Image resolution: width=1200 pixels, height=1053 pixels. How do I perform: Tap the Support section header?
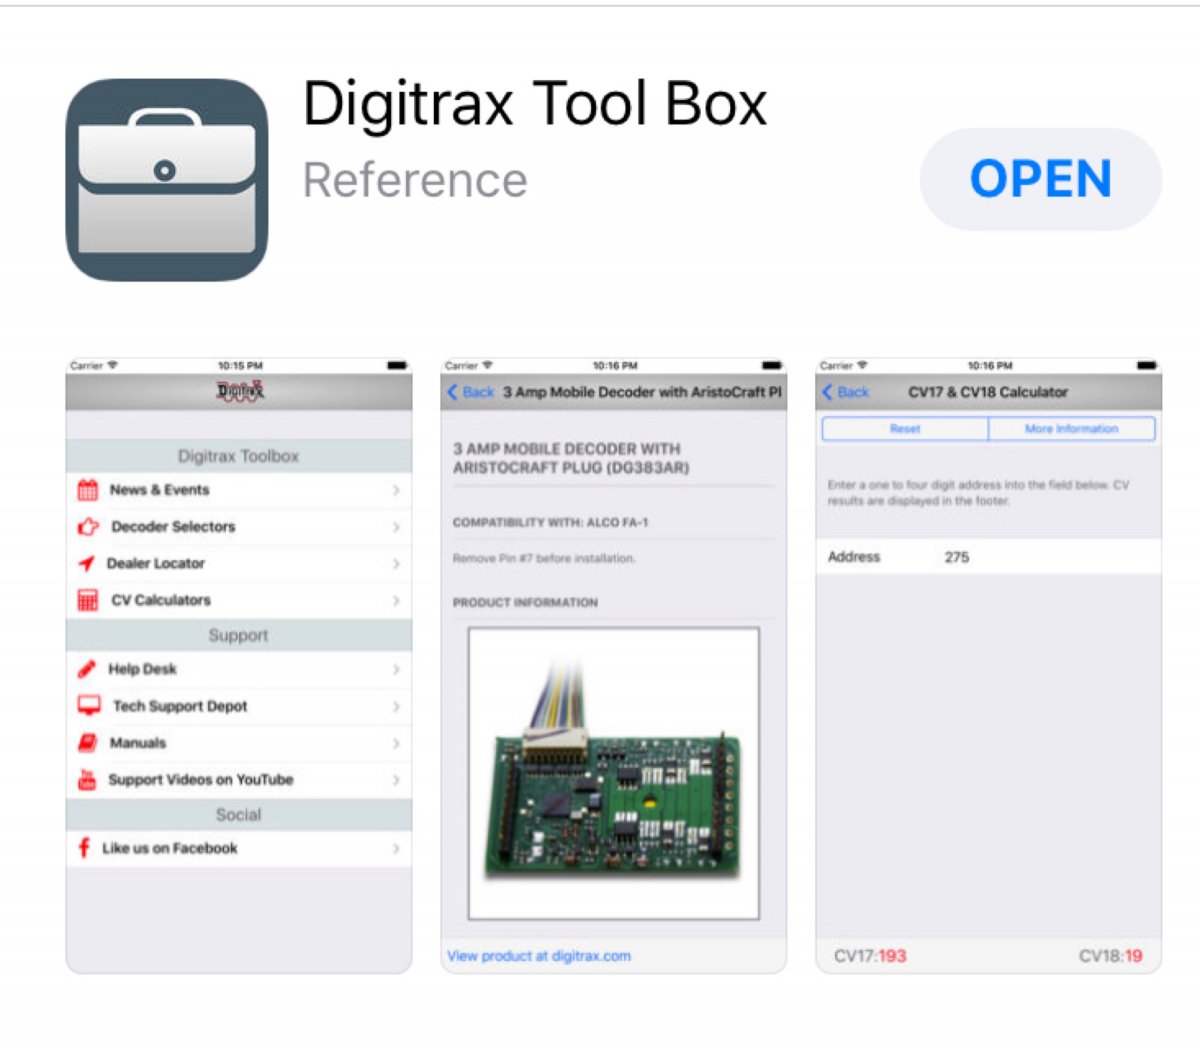pos(239,635)
